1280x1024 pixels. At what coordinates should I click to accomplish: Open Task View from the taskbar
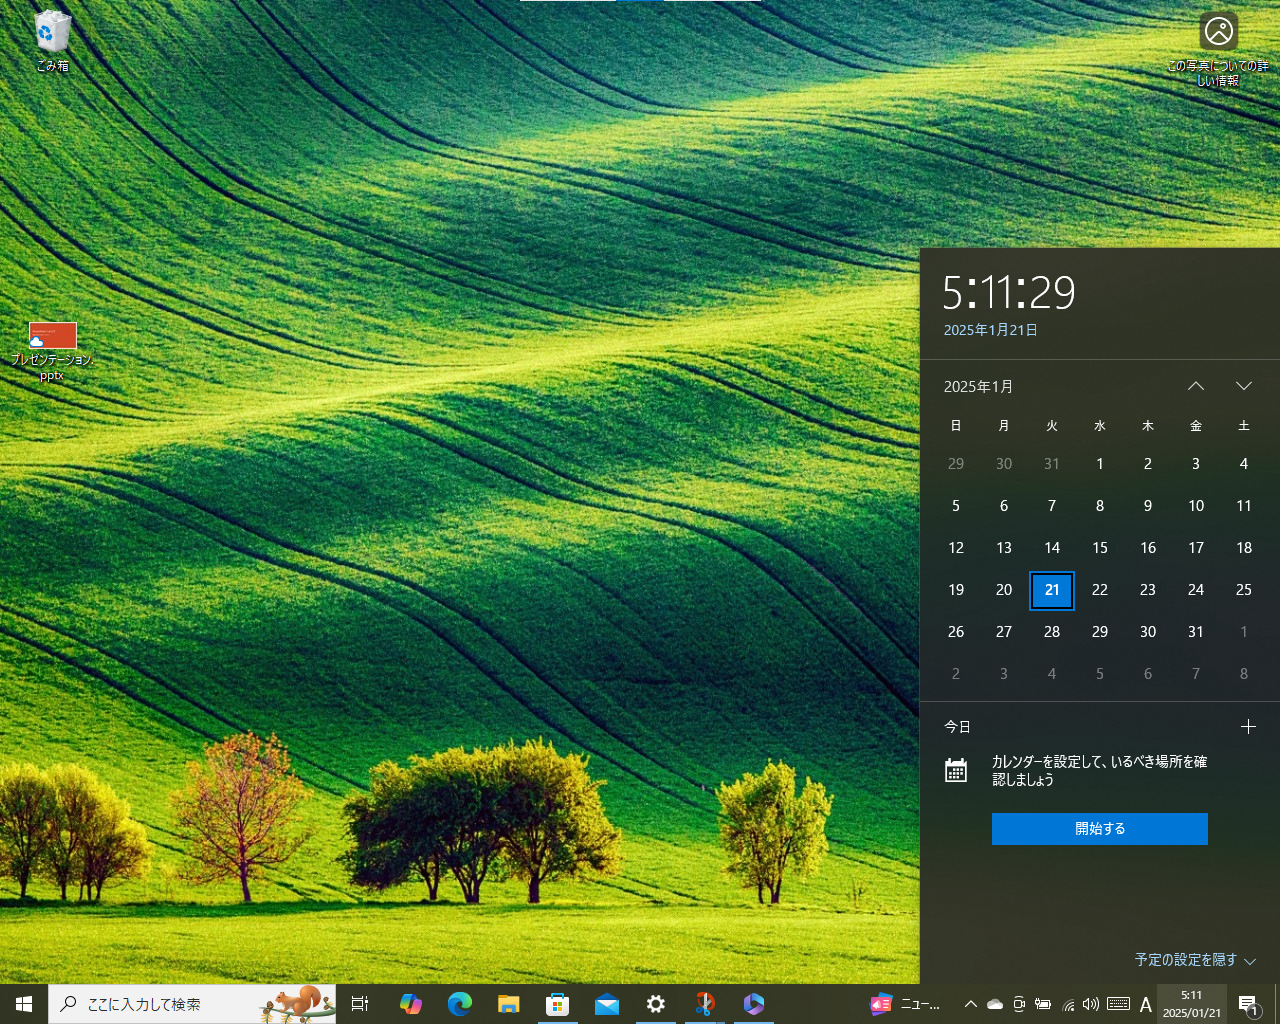359,1004
